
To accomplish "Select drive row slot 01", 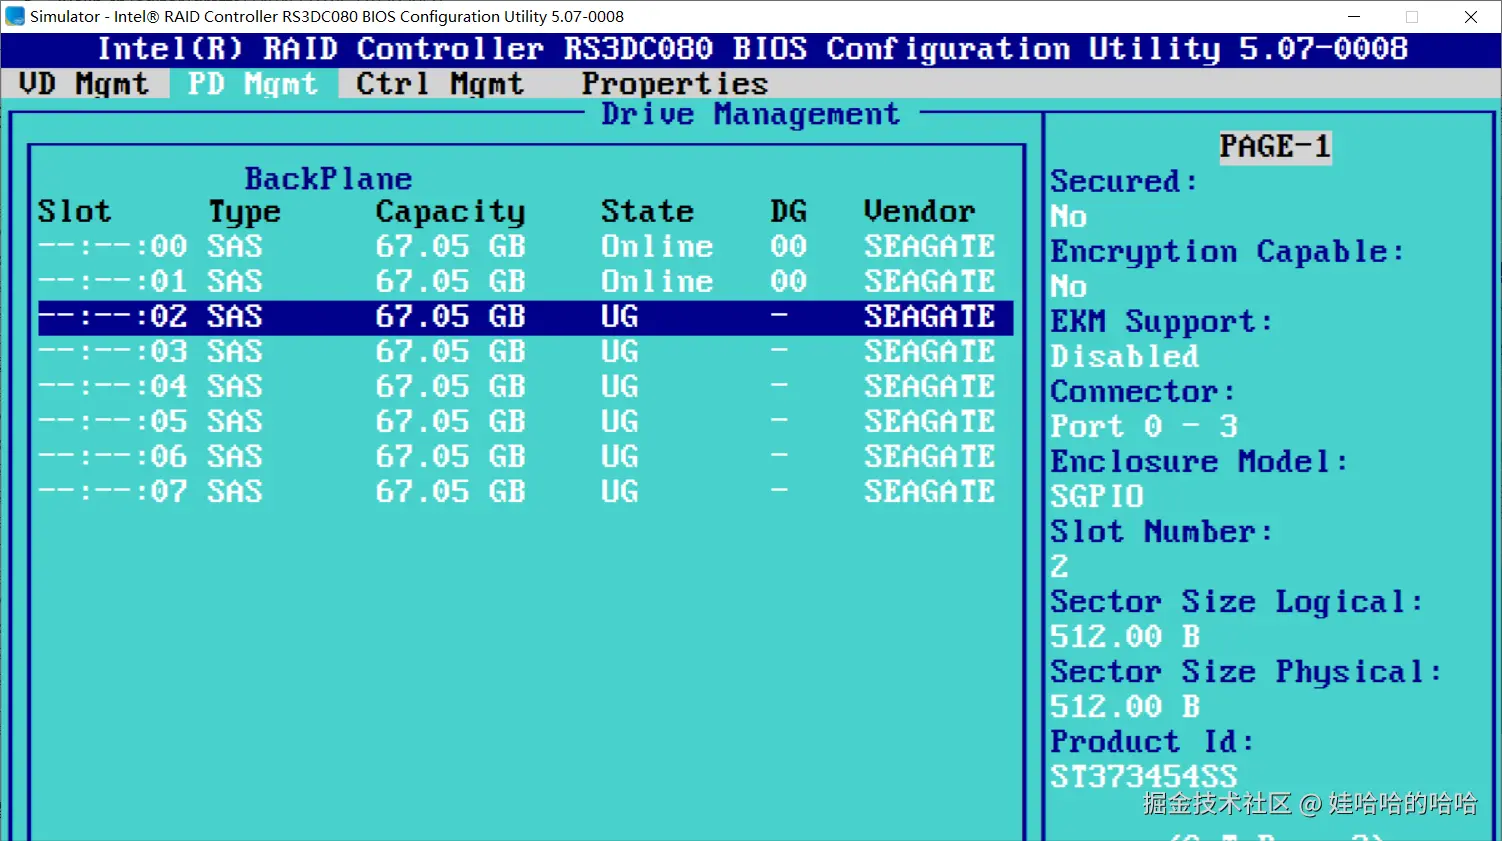I will tap(525, 281).
